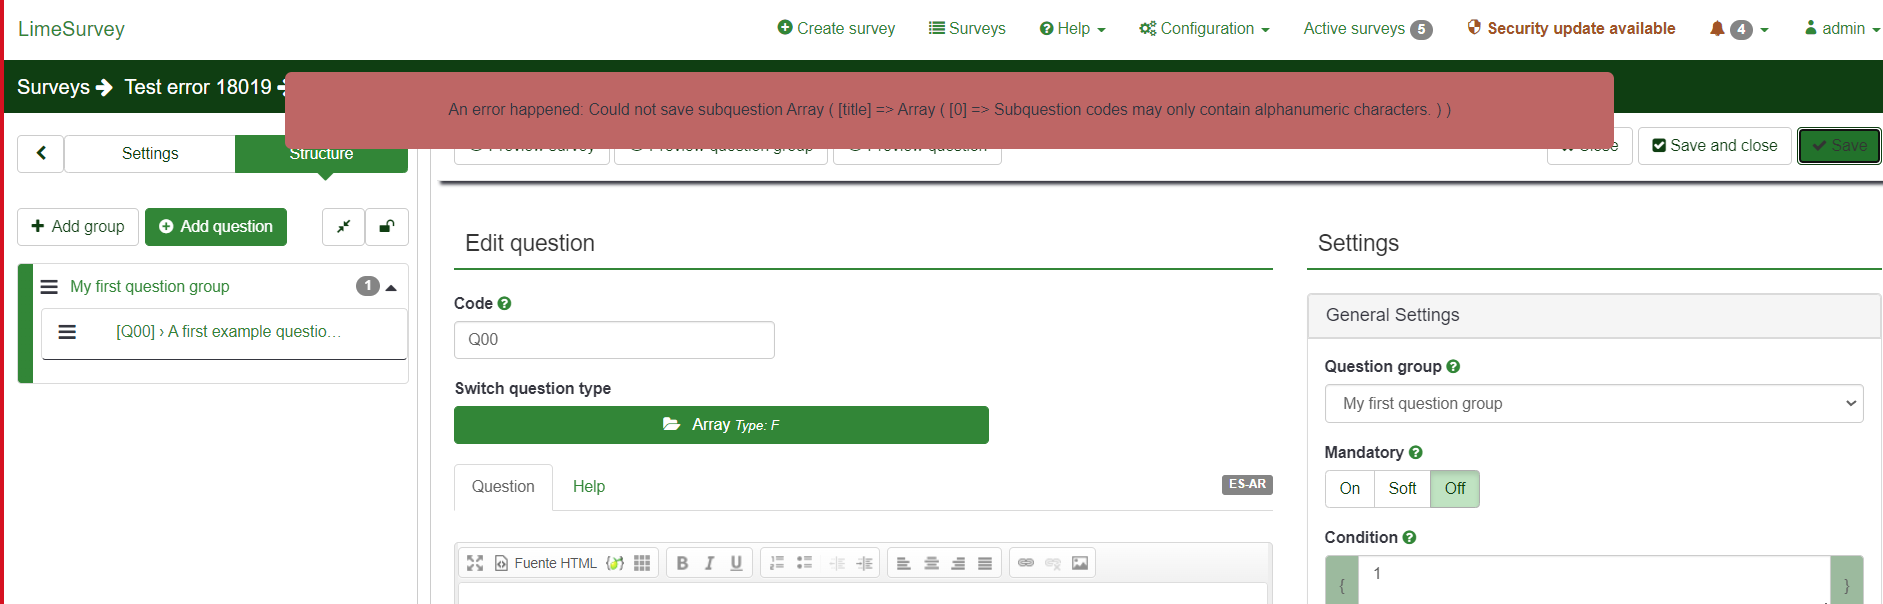Toggle bold formatting in editor
Image resolution: width=1883 pixels, height=604 pixels.
[x=682, y=563]
